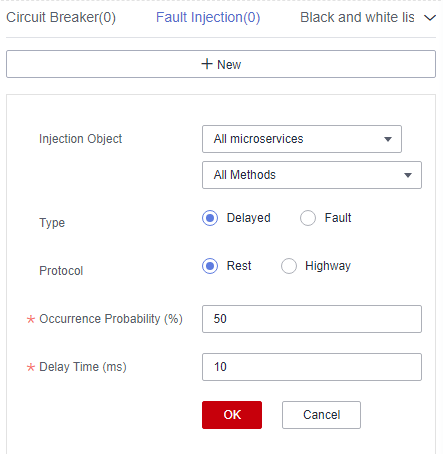Switch to the Circuit Breaker(0) tab
The image size is (443, 454).
point(61,17)
